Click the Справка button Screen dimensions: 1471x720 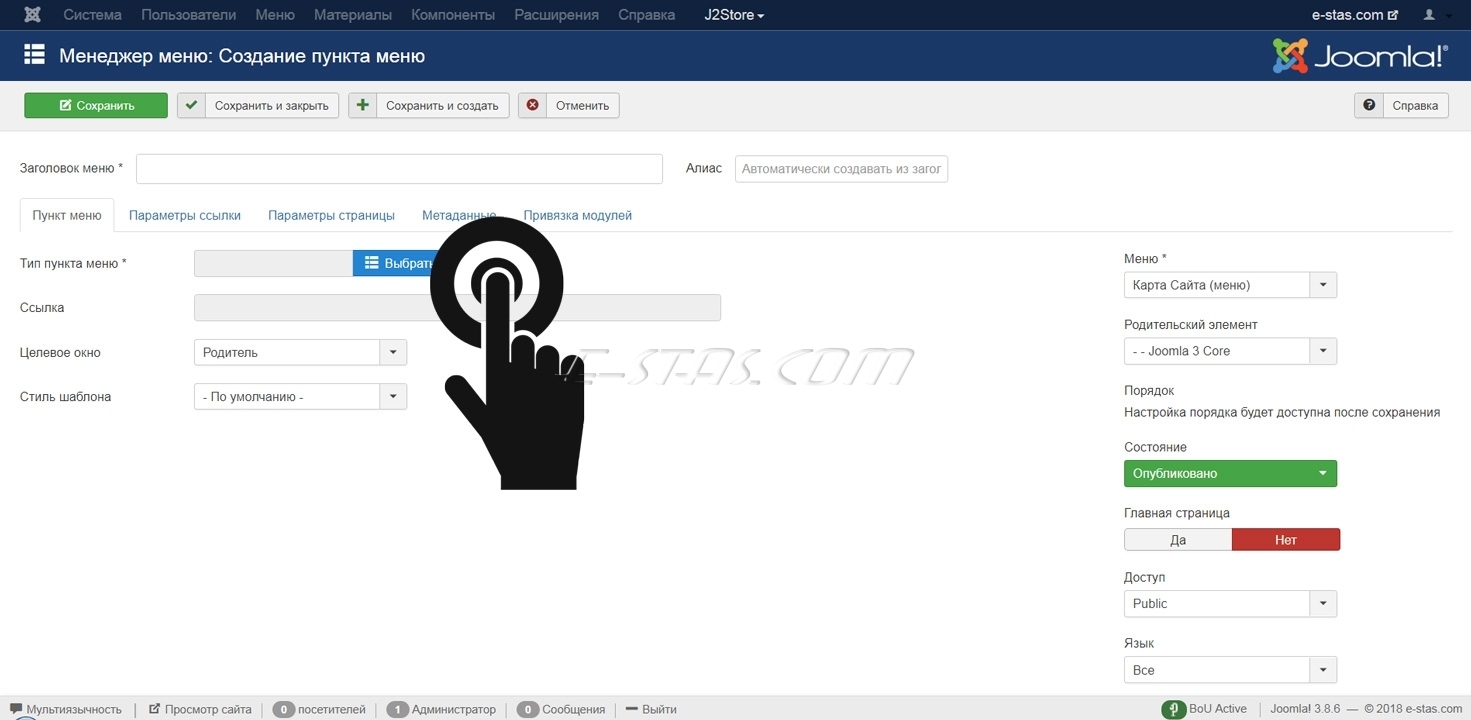[x=1402, y=105]
